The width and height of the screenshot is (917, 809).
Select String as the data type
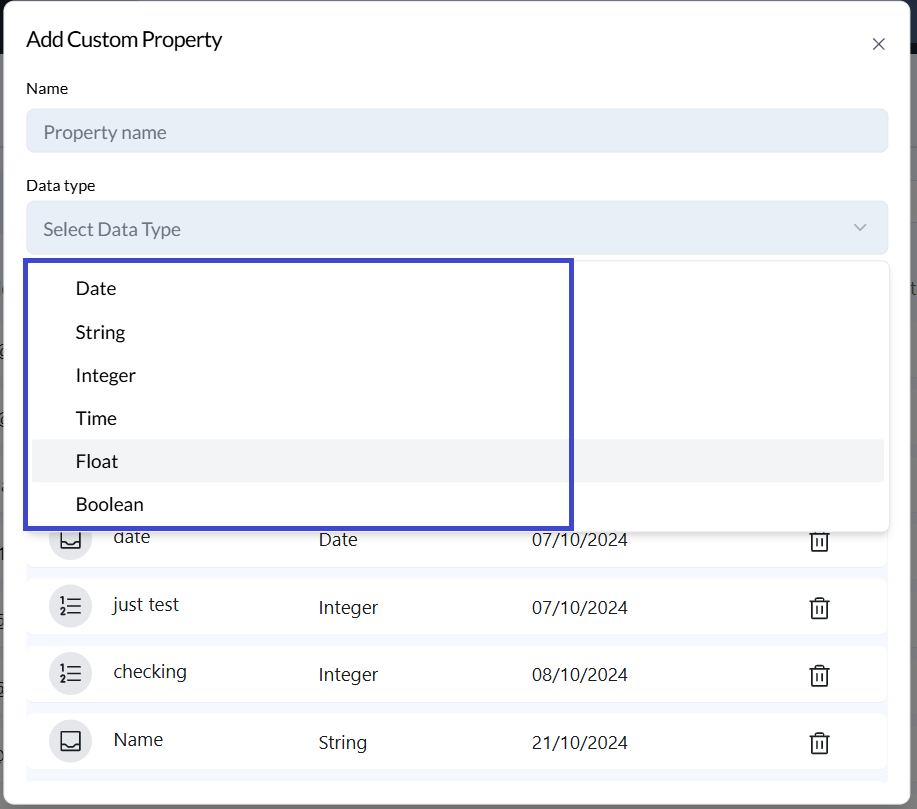[x=100, y=332]
